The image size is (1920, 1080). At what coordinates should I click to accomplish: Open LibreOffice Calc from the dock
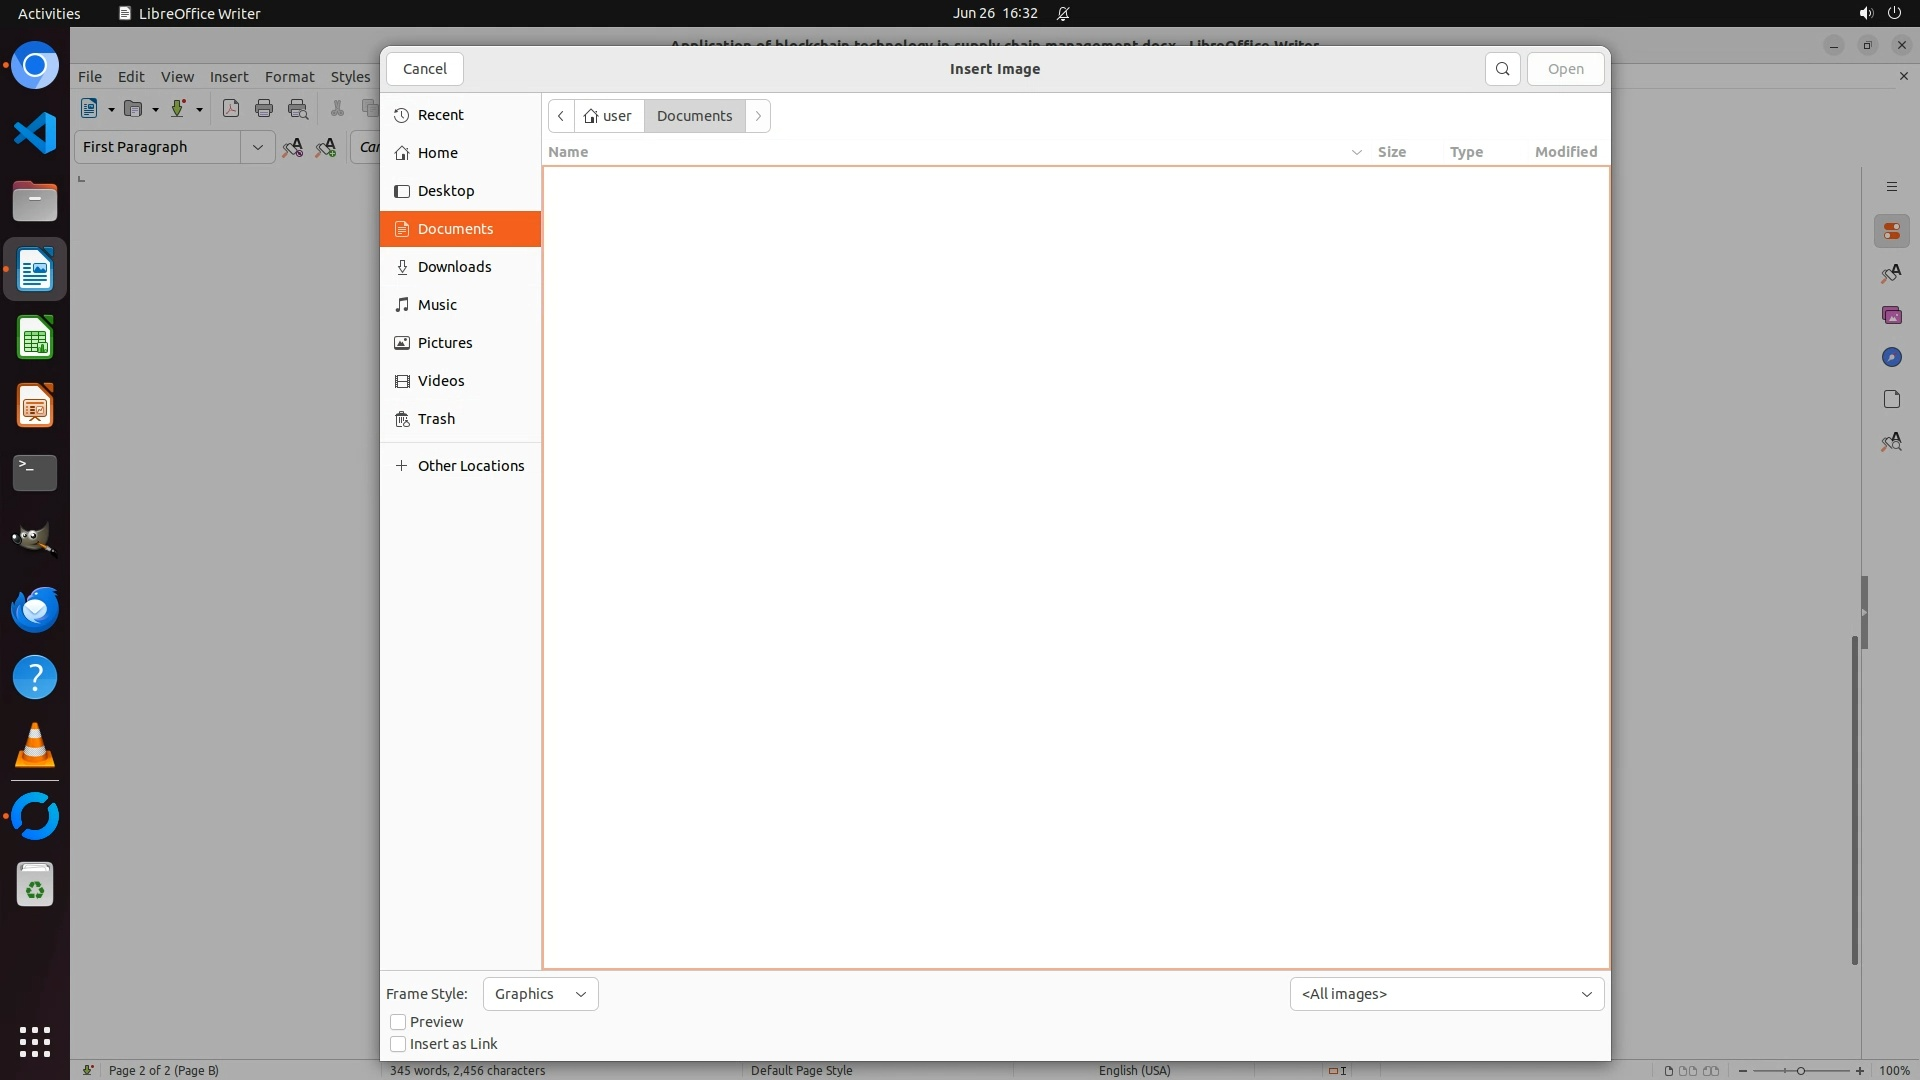click(x=35, y=338)
